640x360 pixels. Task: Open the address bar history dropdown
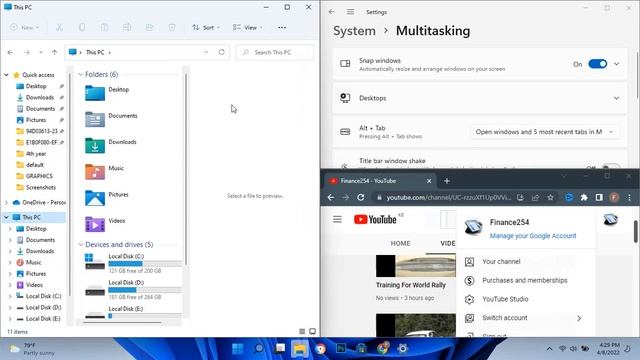point(206,52)
